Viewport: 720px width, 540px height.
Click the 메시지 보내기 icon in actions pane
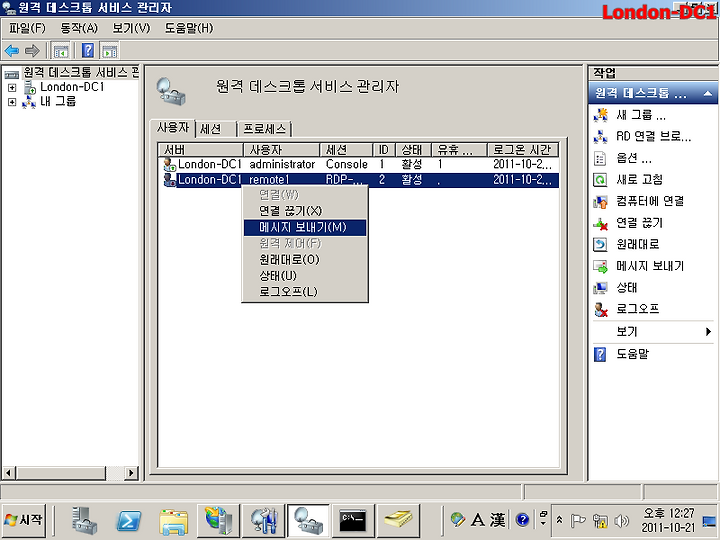point(601,266)
